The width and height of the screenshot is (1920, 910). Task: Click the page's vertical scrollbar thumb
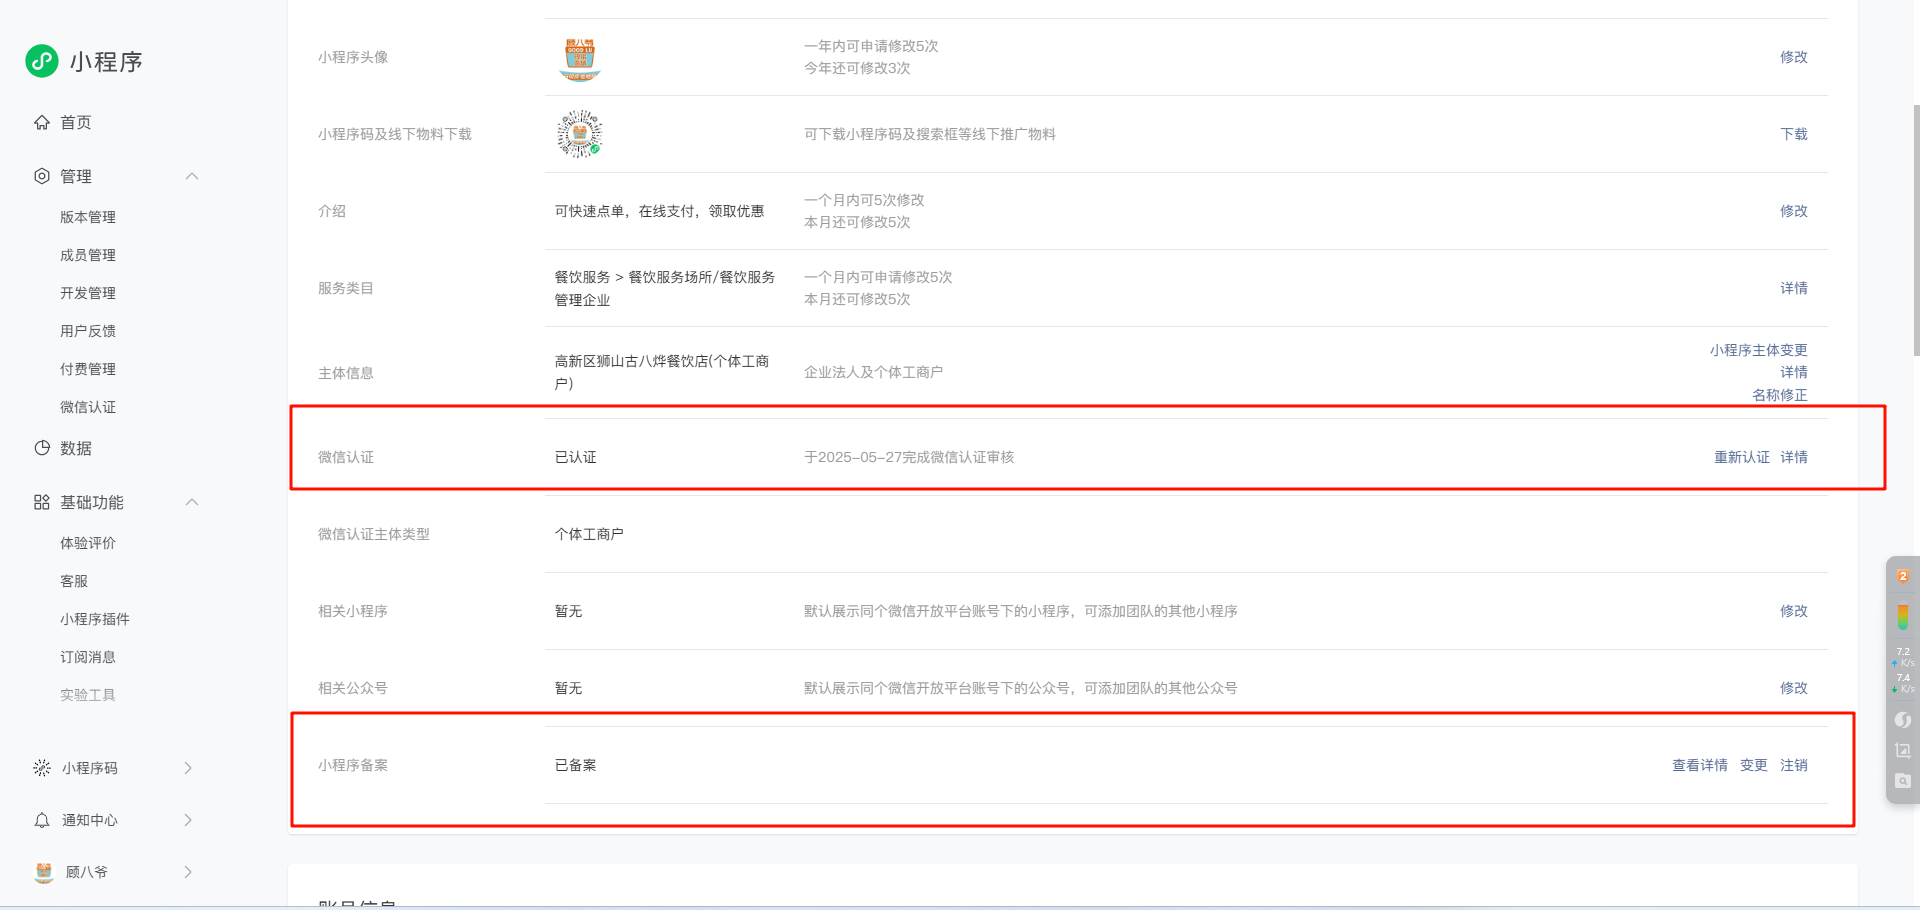coord(1916,230)
